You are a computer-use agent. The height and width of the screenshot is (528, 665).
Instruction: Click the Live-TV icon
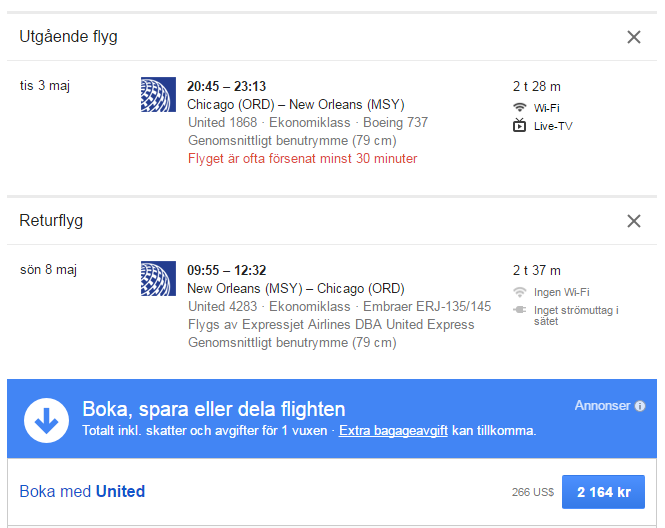point(519,126)
